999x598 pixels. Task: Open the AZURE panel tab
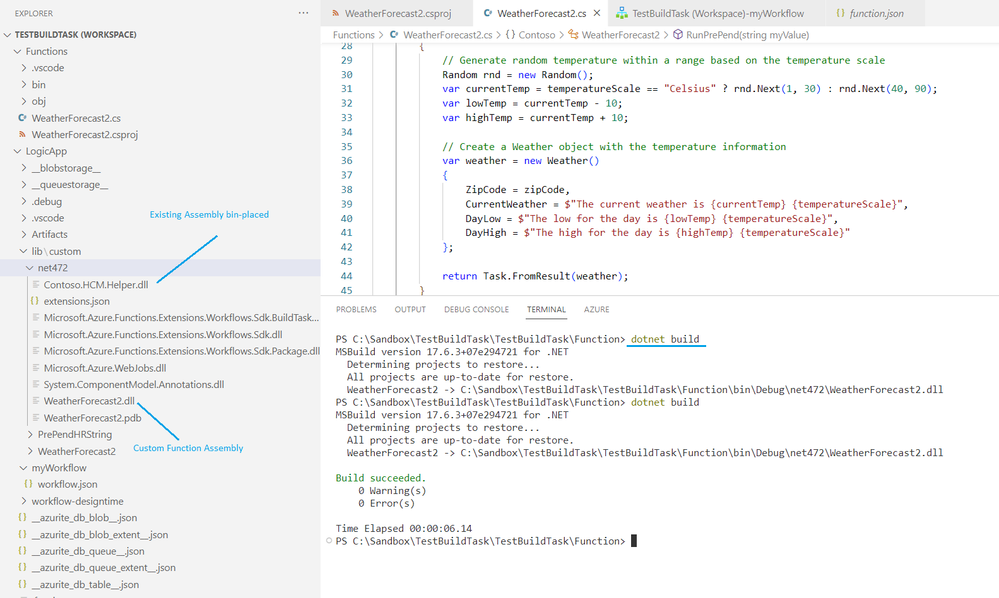pos(596,310)
